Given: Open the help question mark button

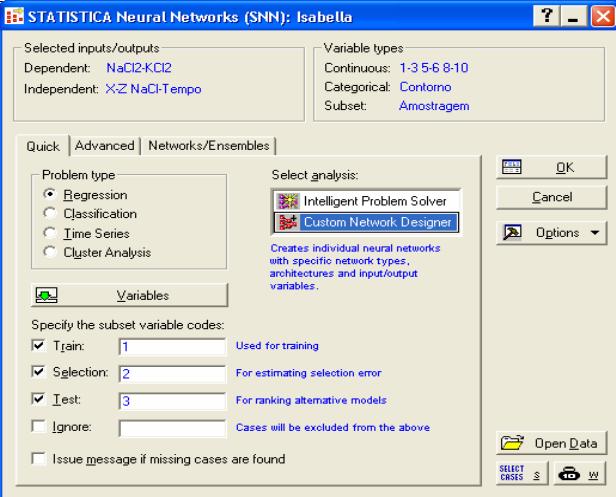Looking at the screenshot, I should click(x=546, y=17).
